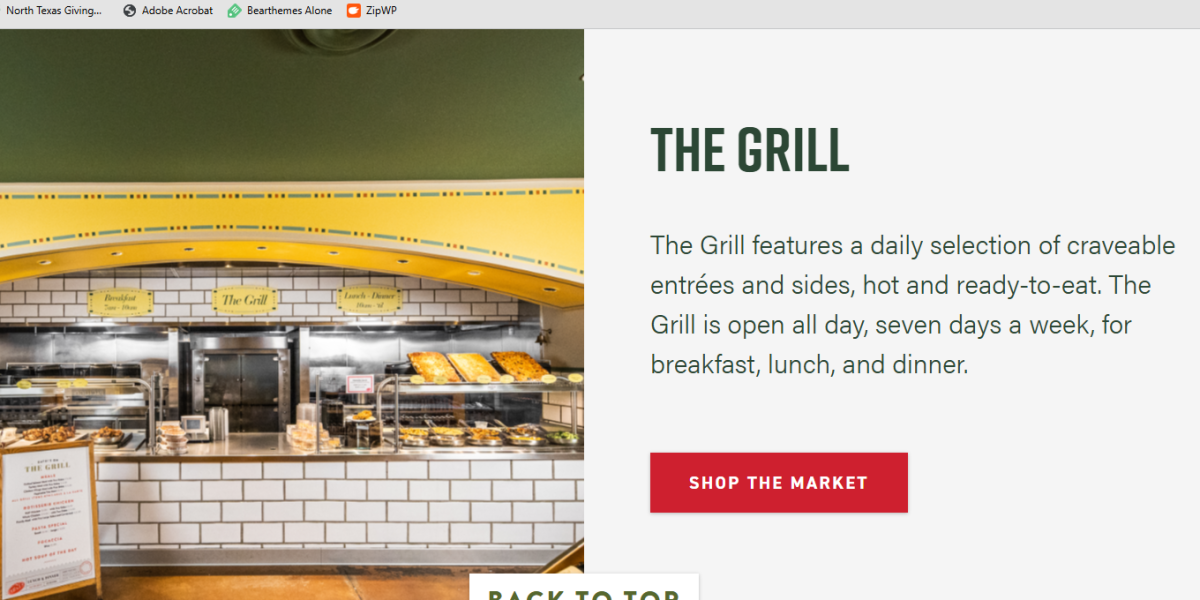Open the Bearthemes Alone bookmark text
This screenshot has width=1200, height=600.
[x=289, y=10]
